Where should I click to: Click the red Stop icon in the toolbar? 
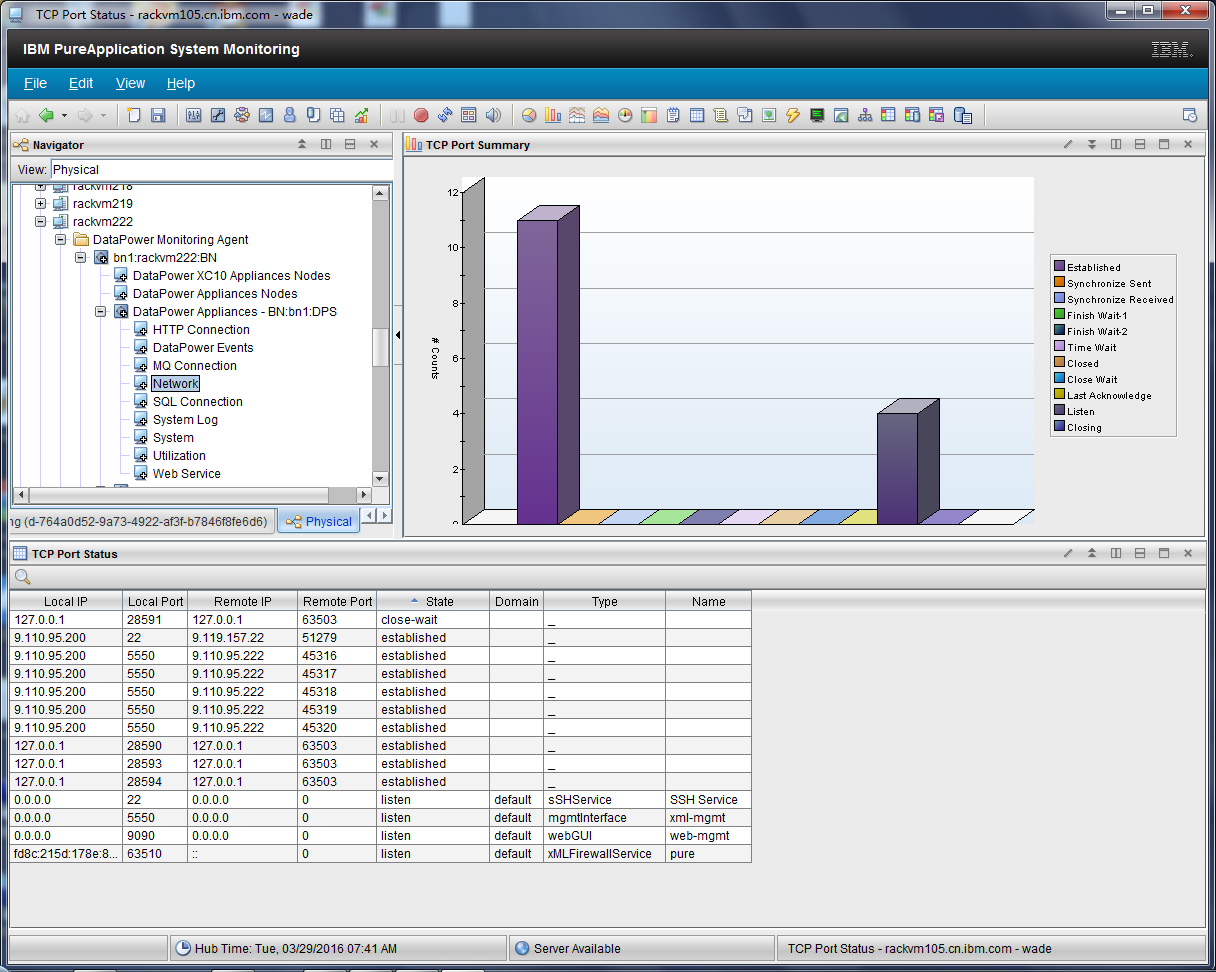pos(421,115)
